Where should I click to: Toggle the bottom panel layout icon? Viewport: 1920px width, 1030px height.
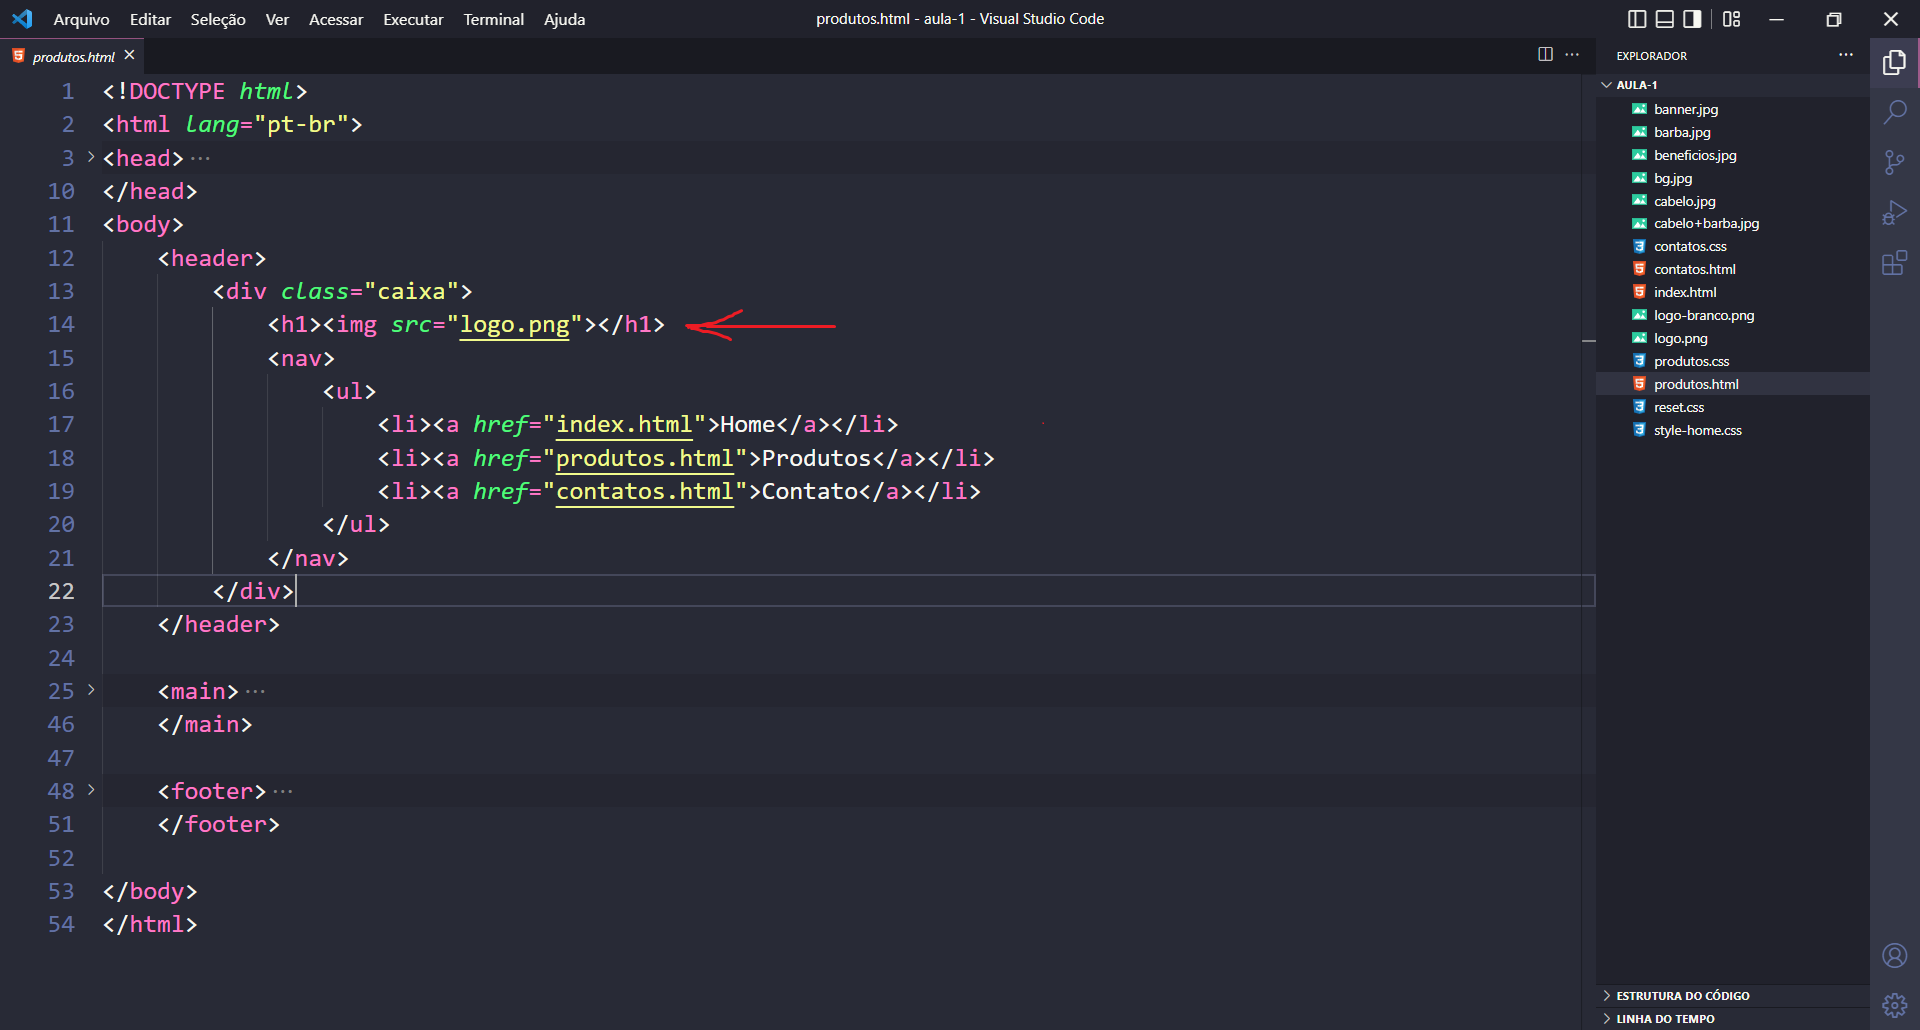(1664, 19)
